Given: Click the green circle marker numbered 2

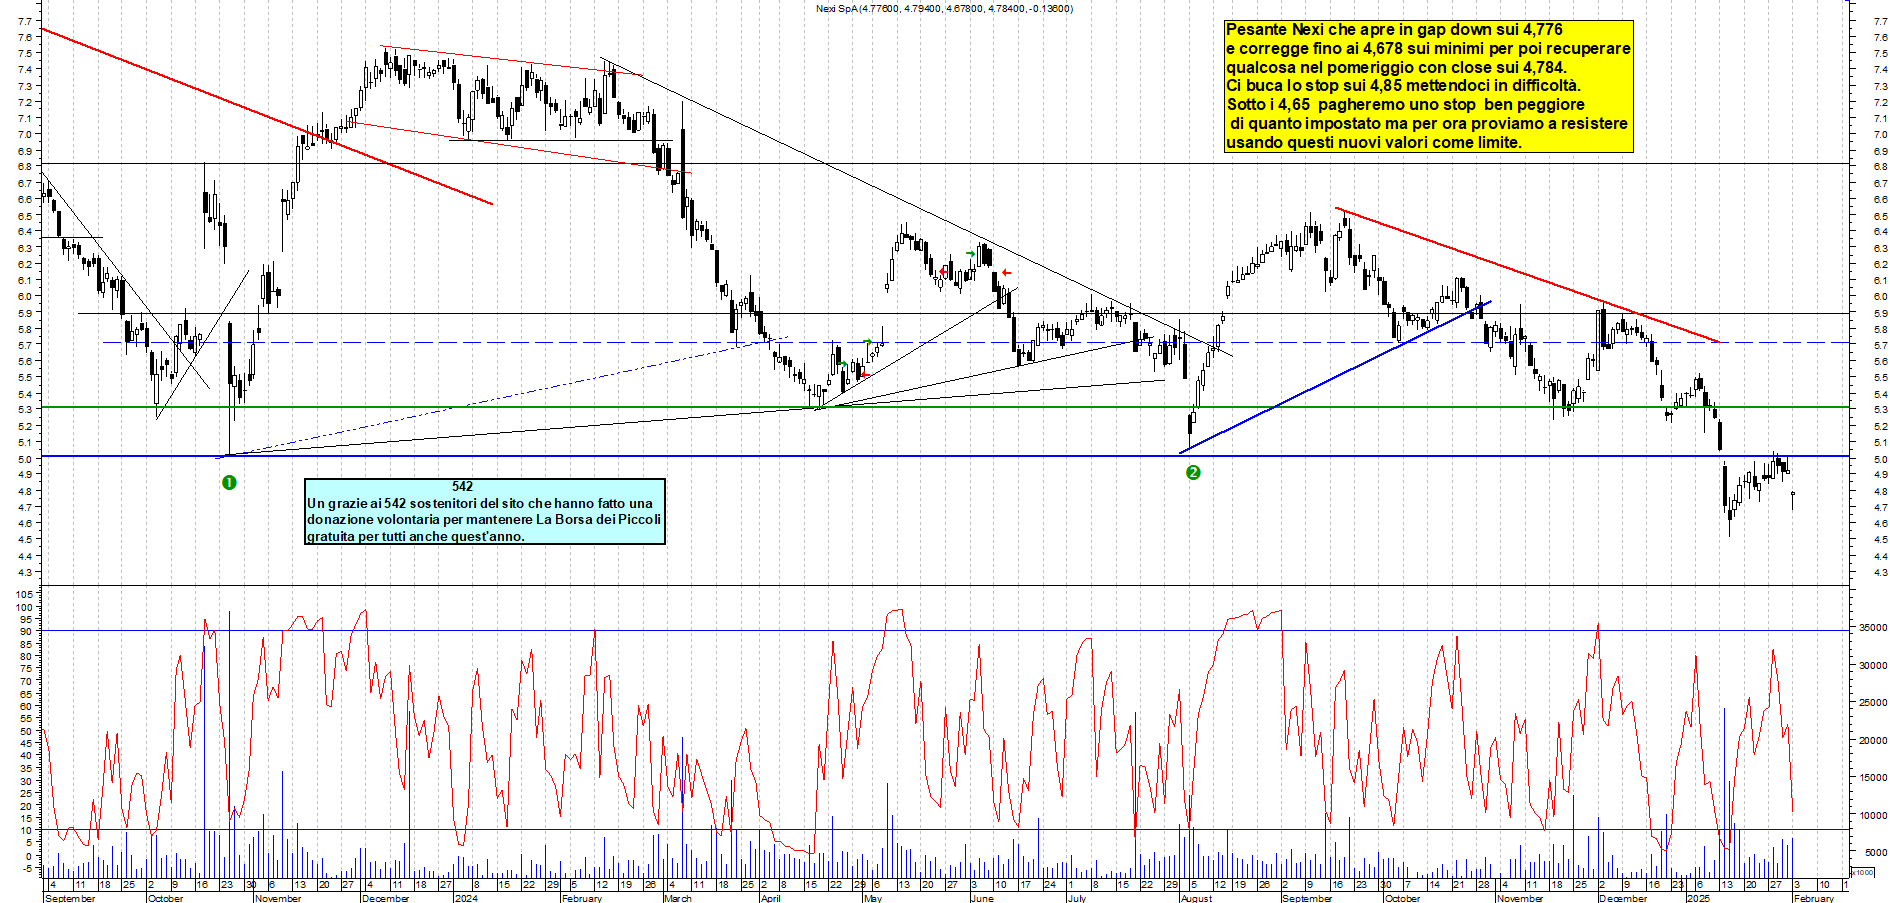Looking at the screenshot, I should (x=1193, y=472).
